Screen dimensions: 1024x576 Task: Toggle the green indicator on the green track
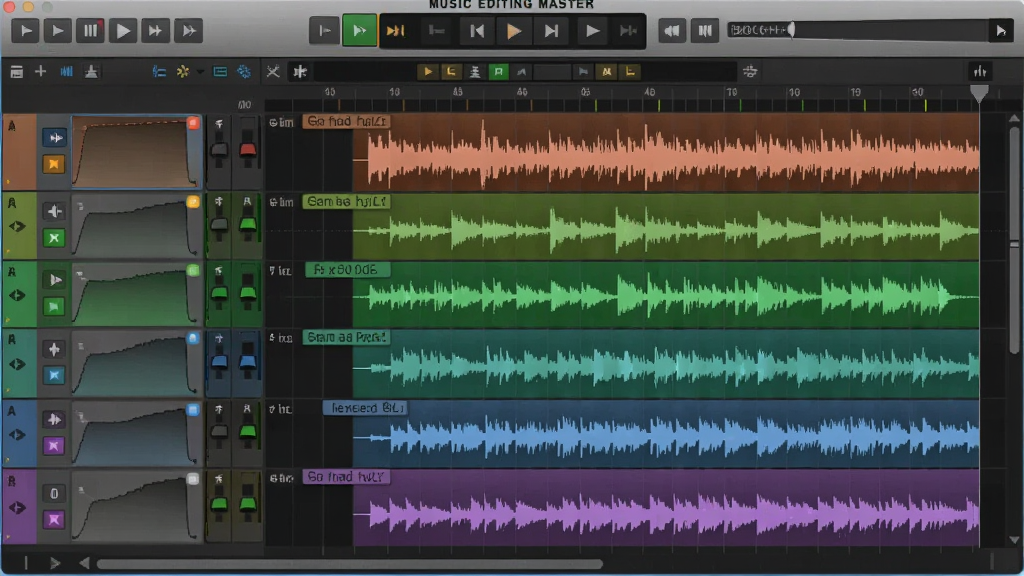point(193,270)
